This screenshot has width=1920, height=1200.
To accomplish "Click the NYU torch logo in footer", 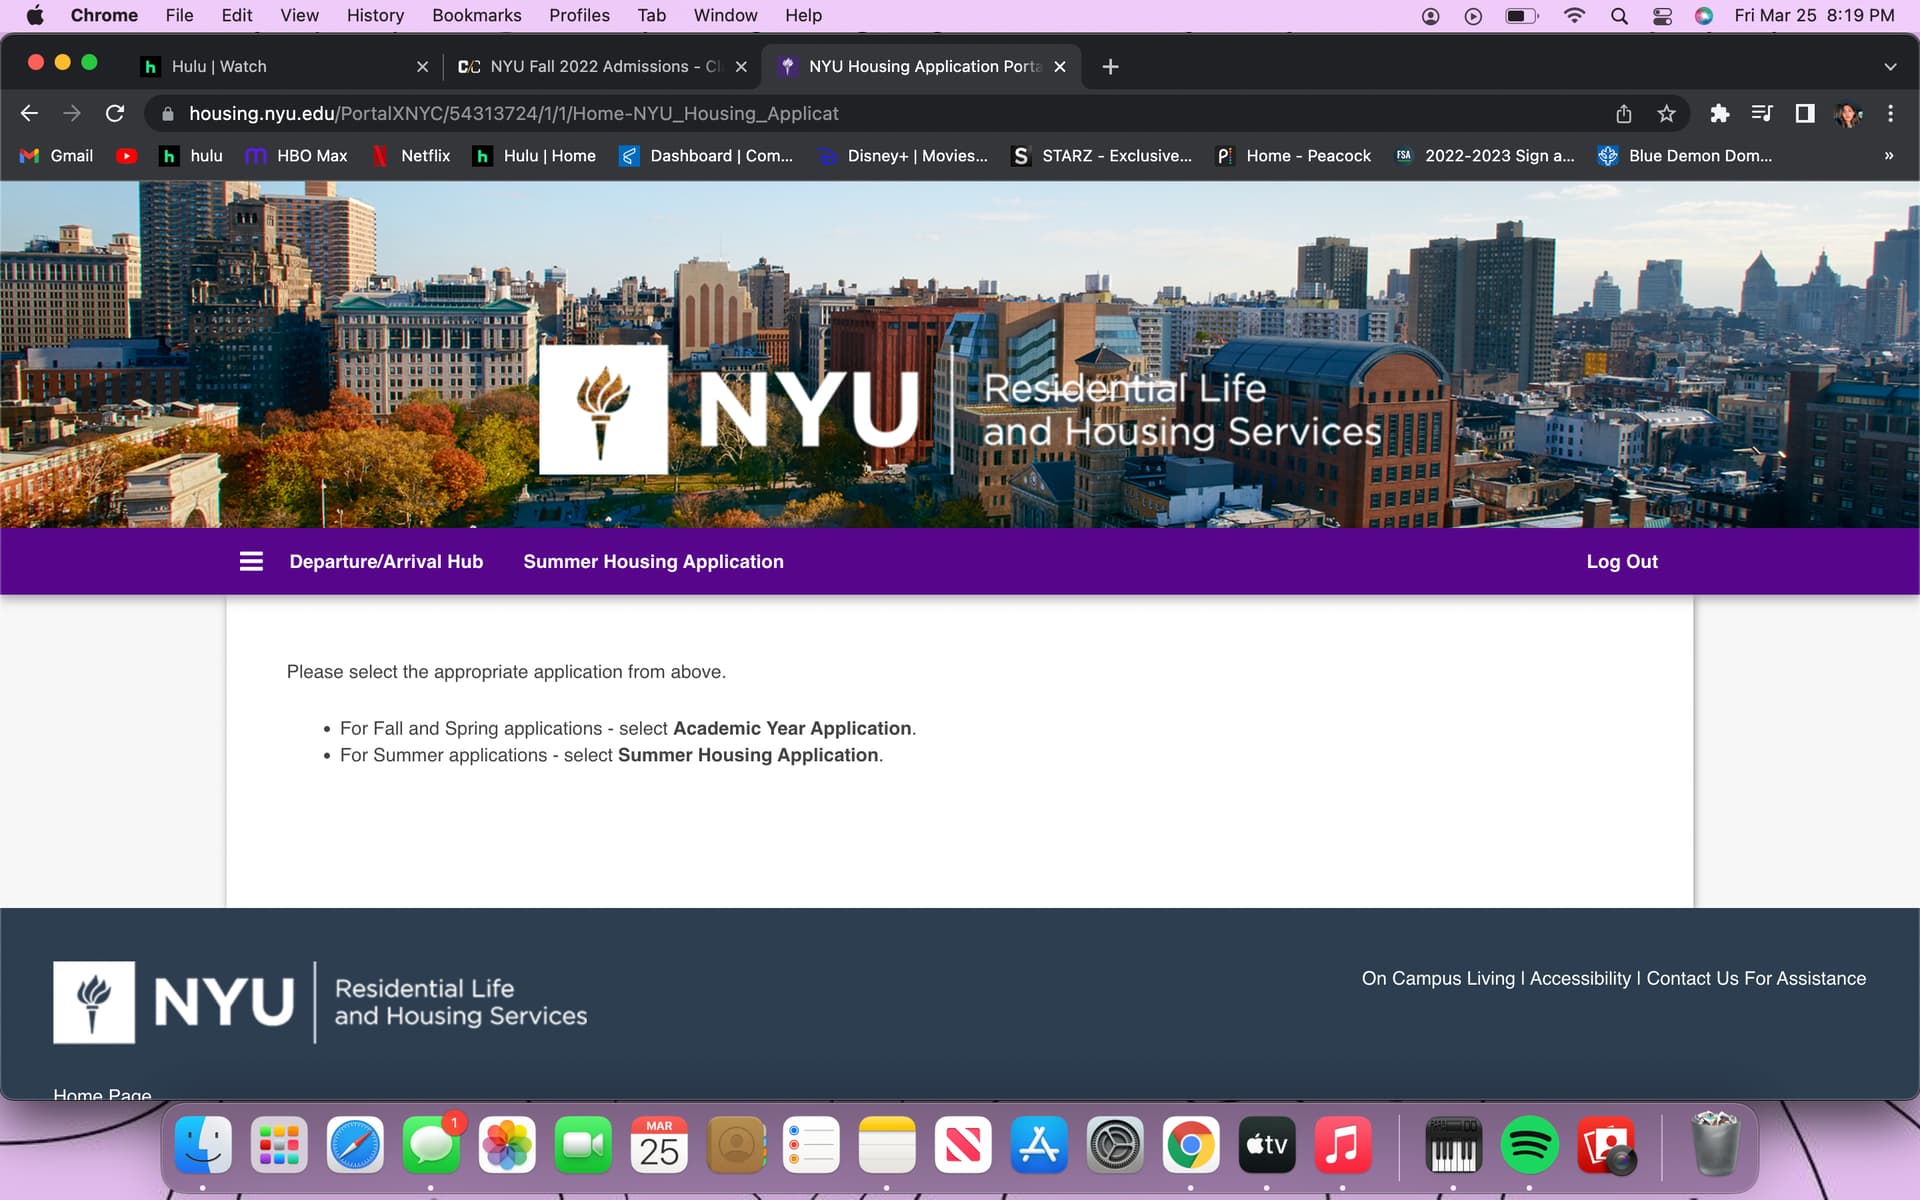I will click(94, 1002).
